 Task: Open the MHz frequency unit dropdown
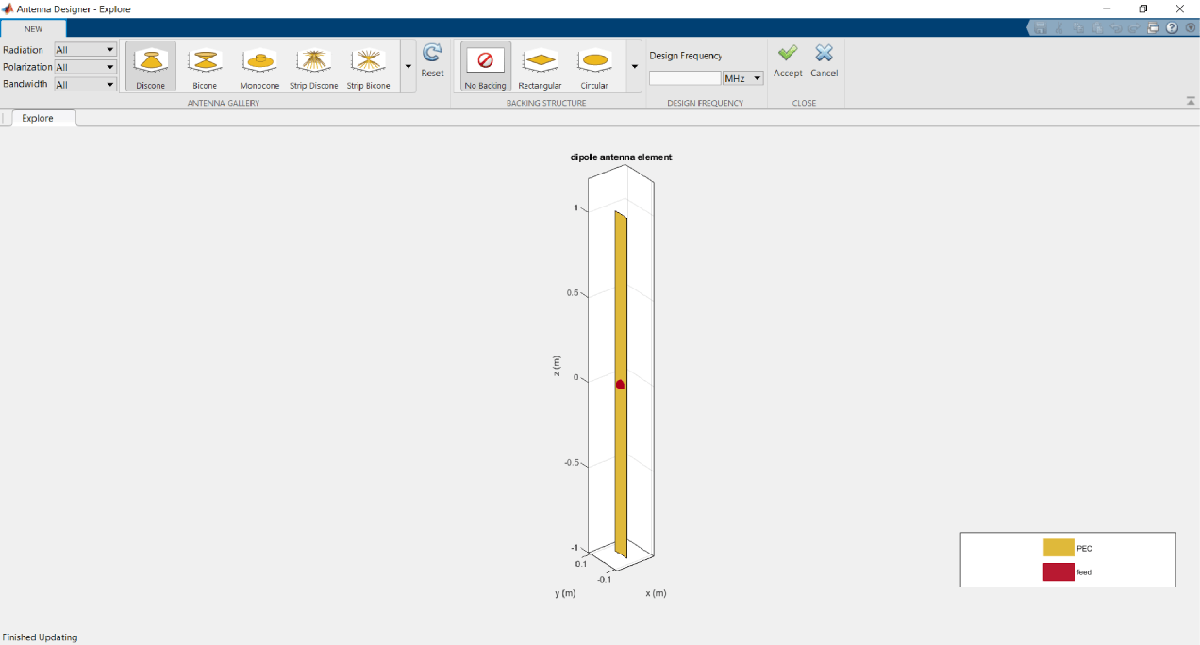pos(743,78)
